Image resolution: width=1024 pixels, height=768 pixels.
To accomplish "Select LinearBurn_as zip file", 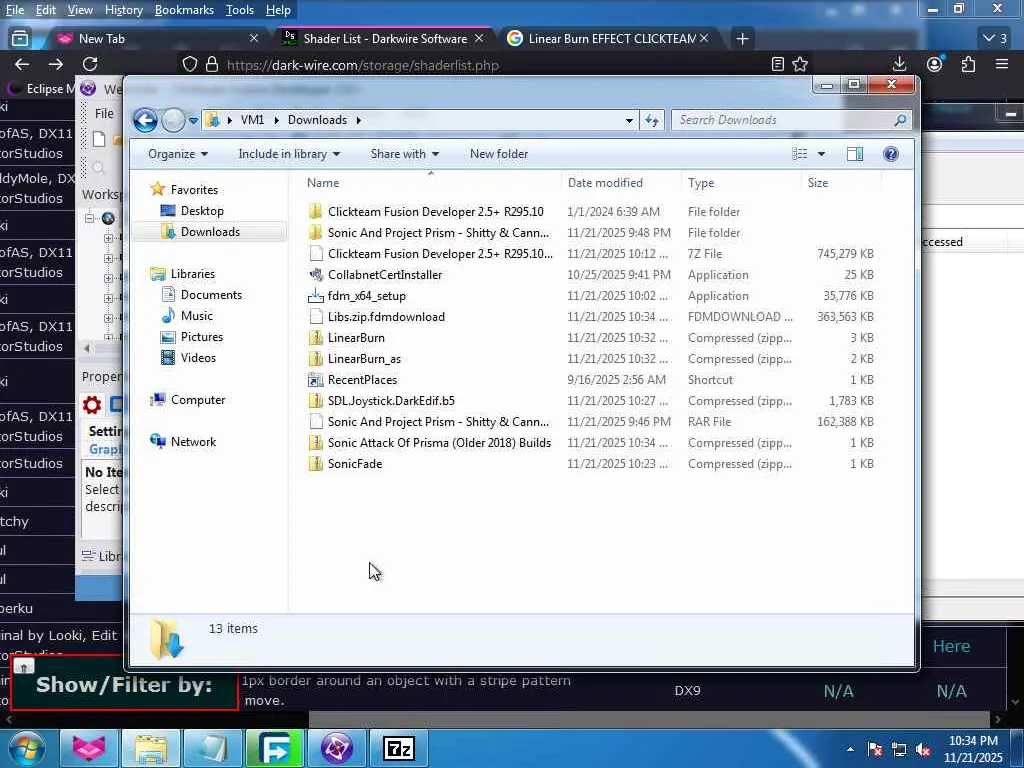I will point(364,359).
